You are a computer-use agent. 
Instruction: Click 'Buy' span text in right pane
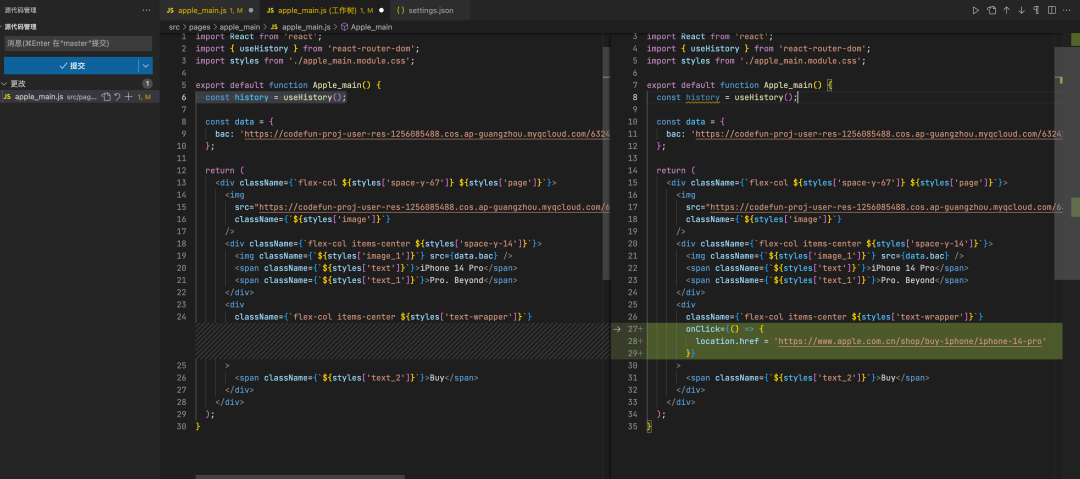click(888, 378)
